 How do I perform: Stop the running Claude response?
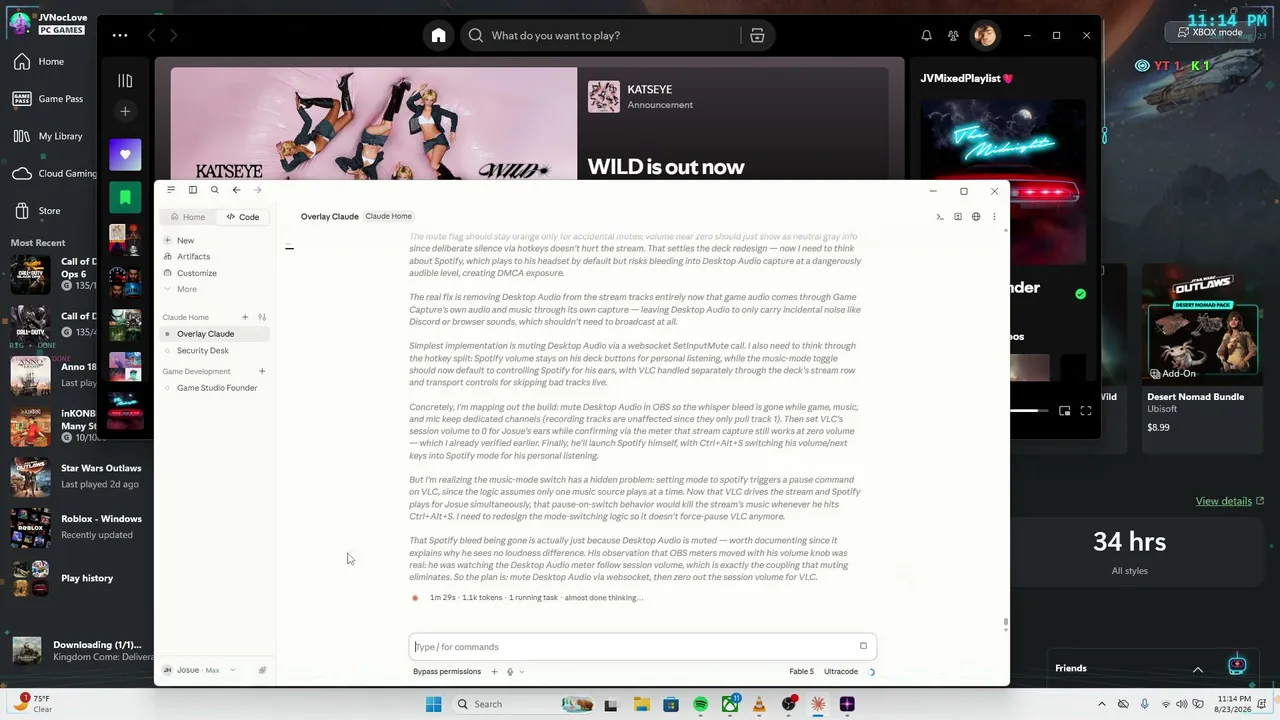863,646
